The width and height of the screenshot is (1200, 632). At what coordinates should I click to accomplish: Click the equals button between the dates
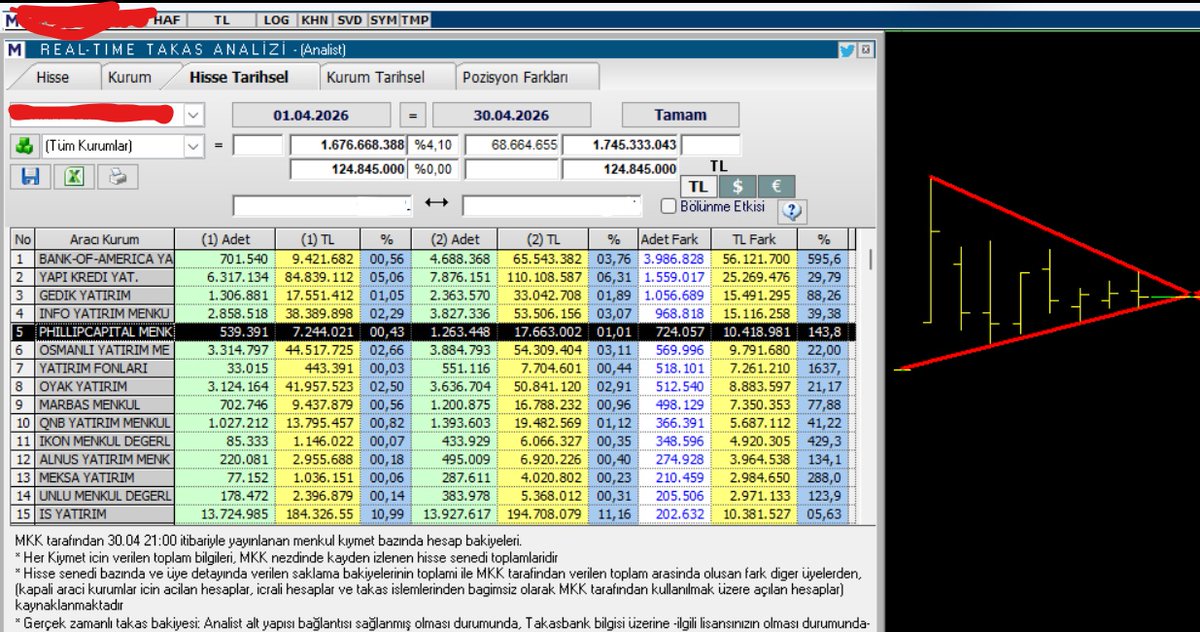click(411, 115)
